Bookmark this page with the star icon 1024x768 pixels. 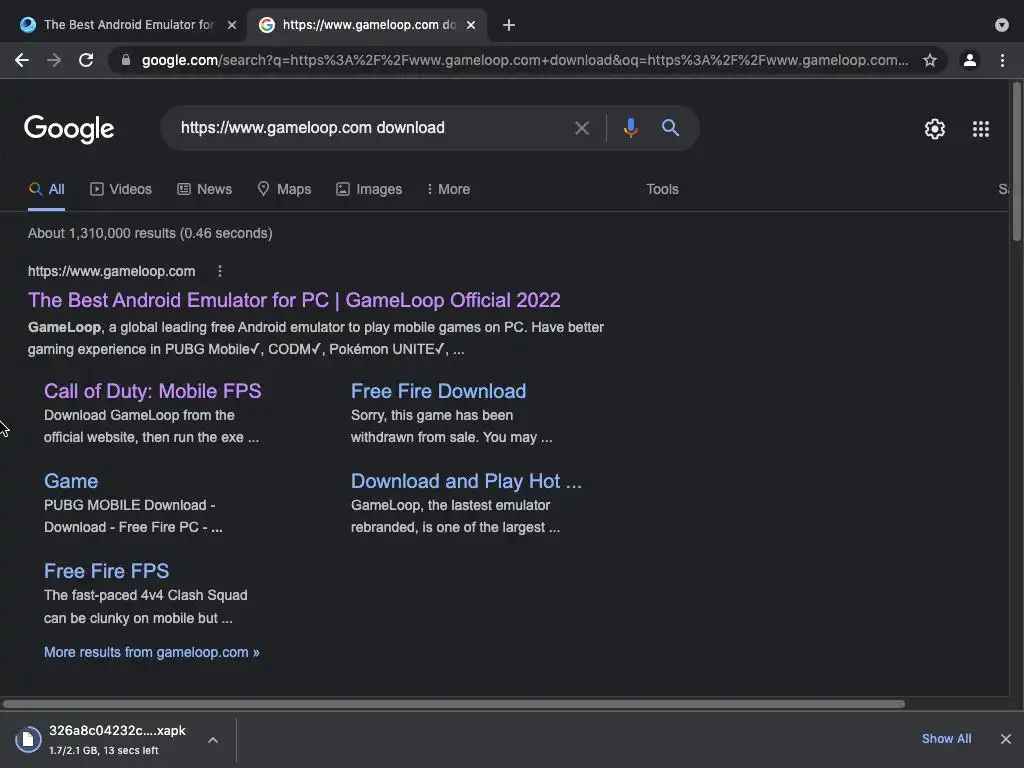[x=930, y=60]
